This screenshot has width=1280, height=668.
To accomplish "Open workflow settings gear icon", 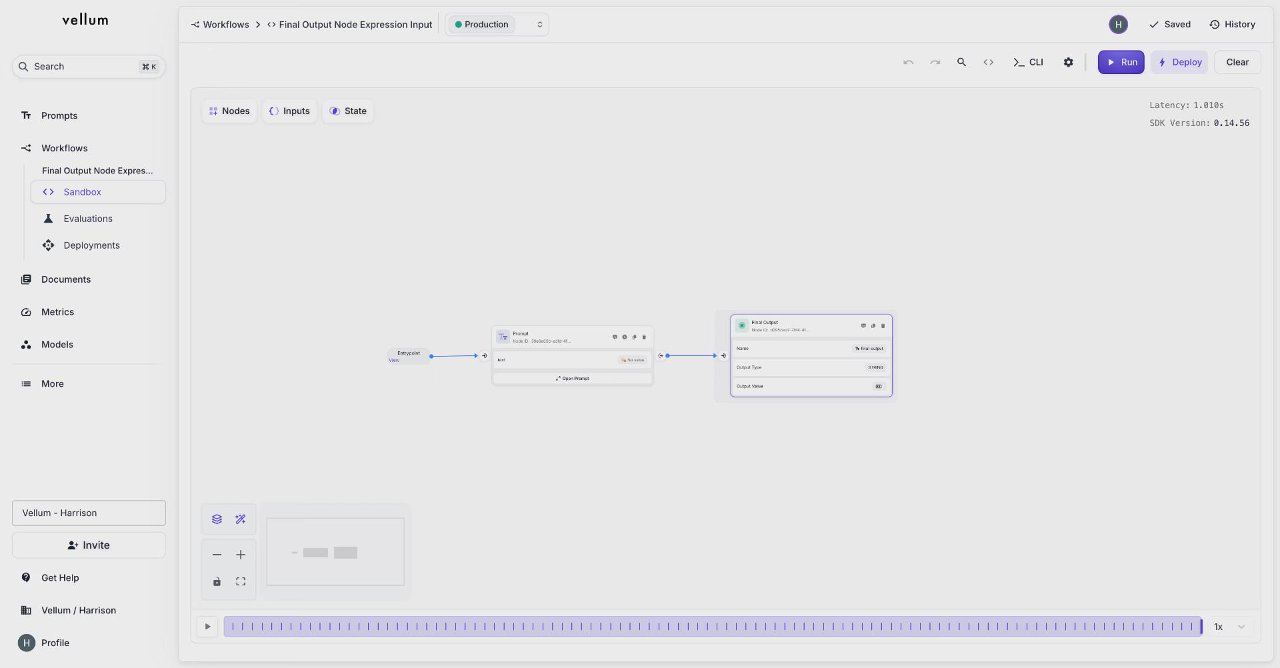I will tap(1068, 62).
